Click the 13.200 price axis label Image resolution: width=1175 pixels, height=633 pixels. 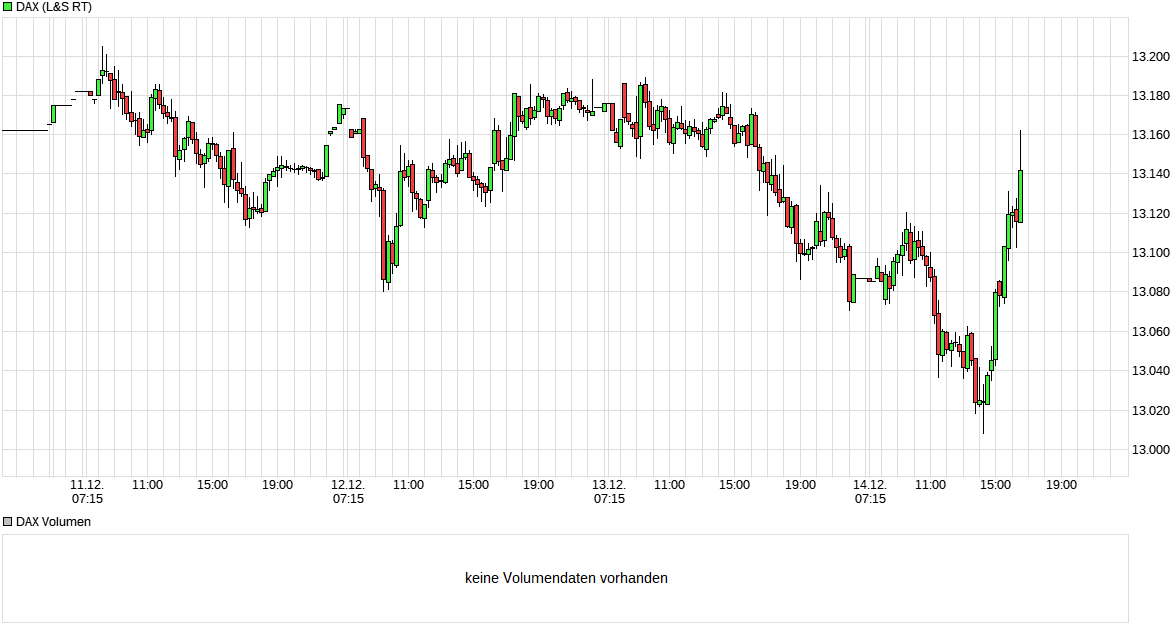coord(1150,56)
